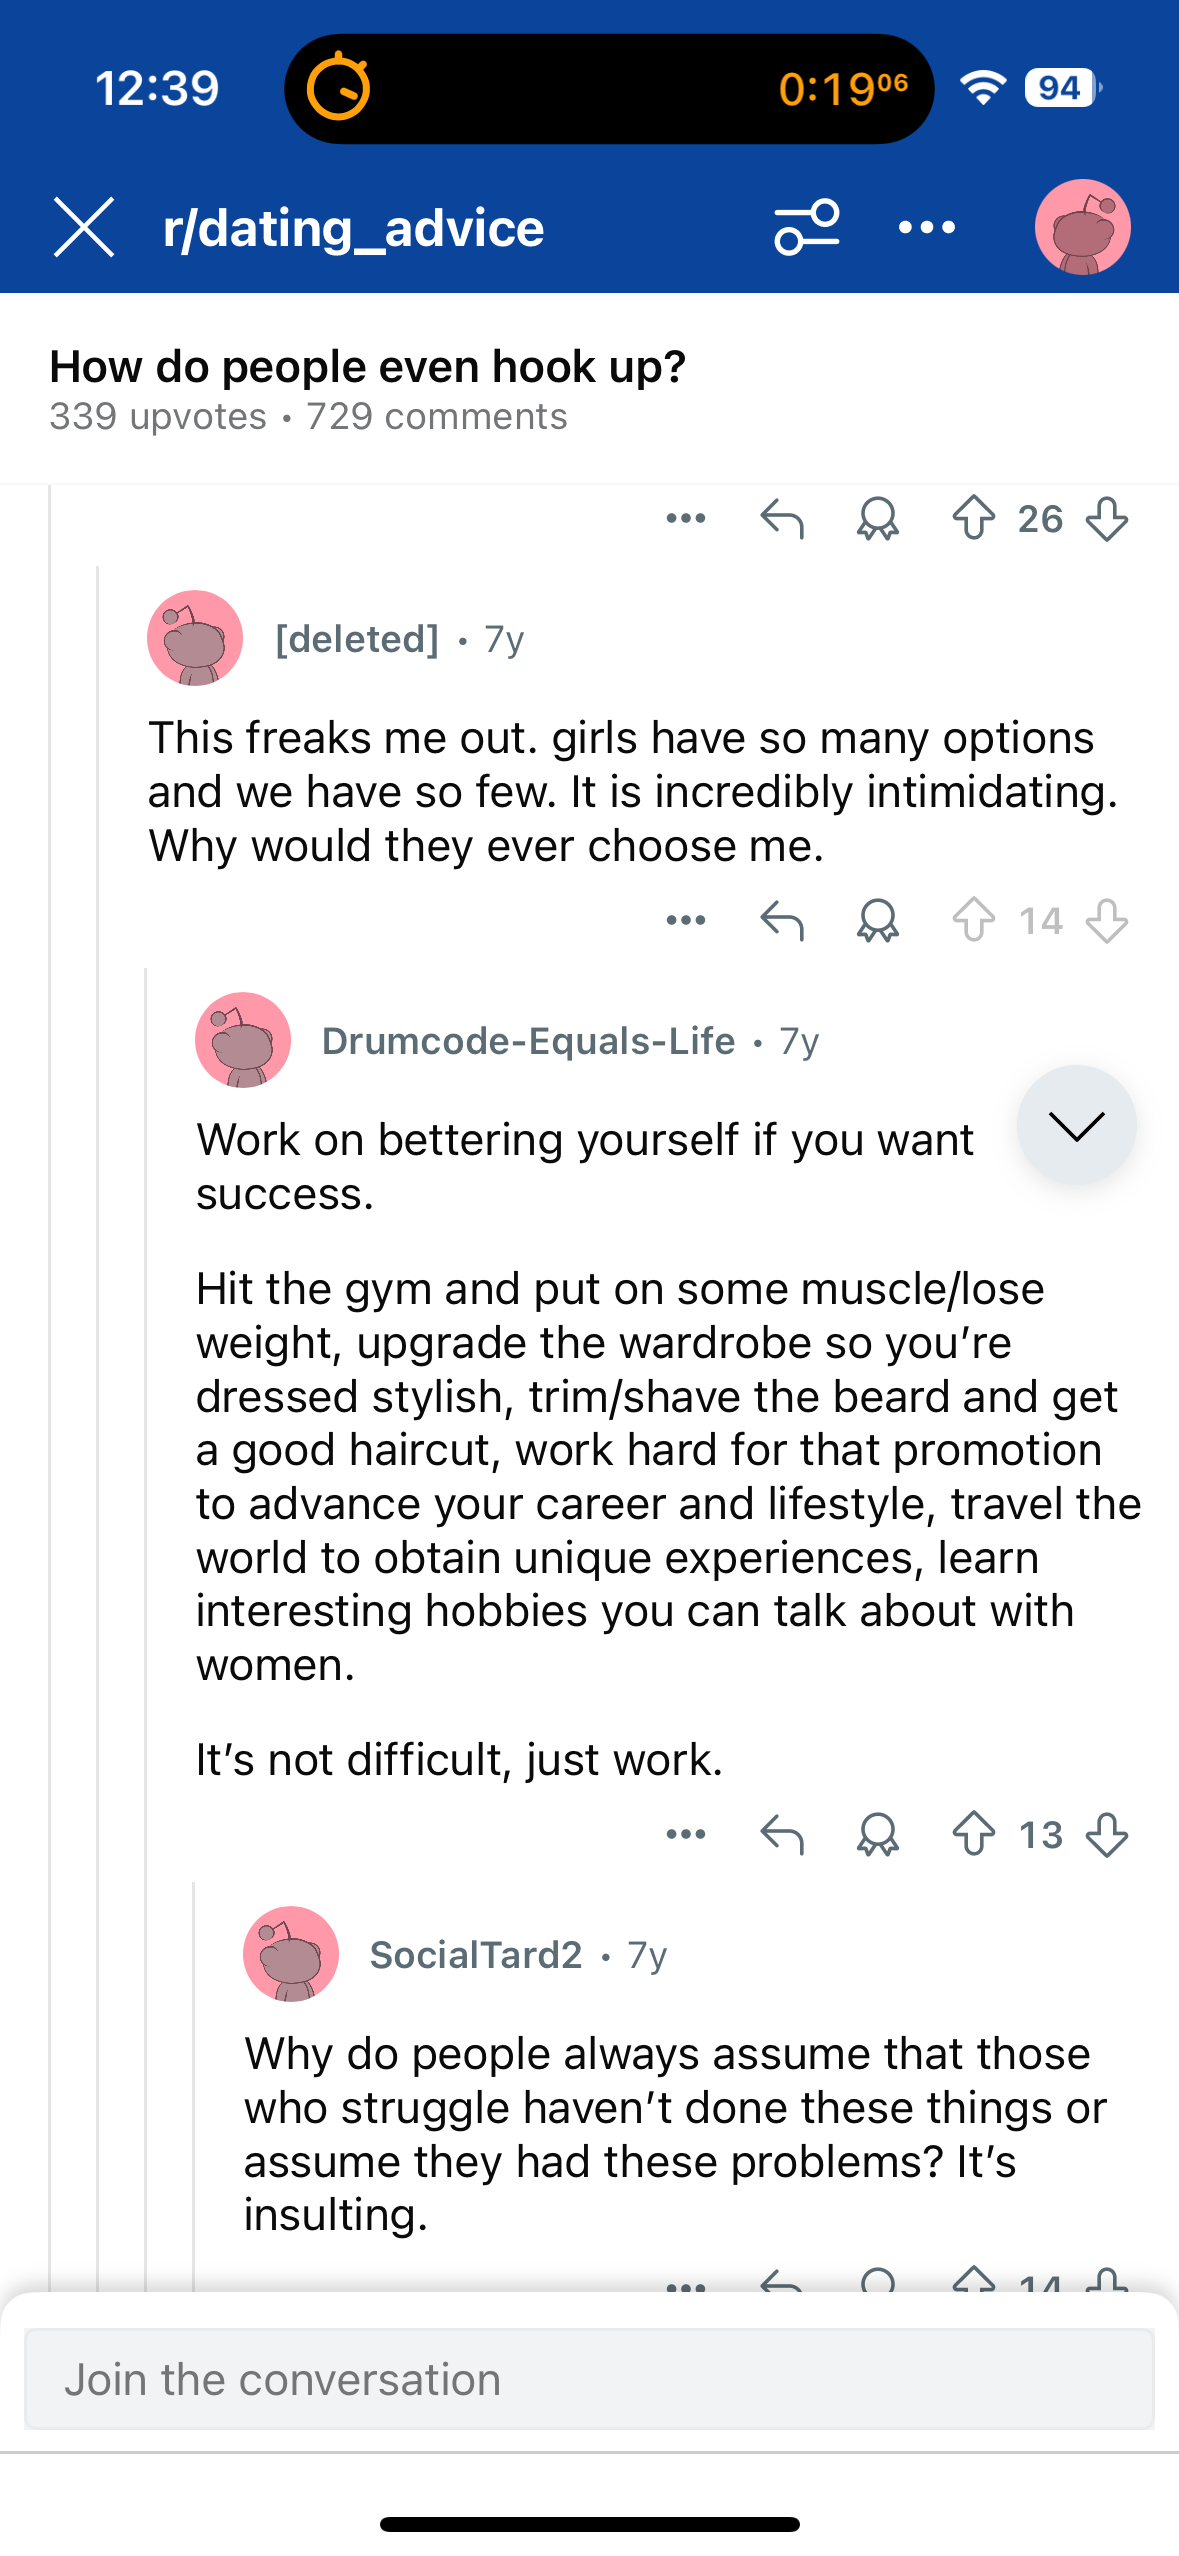
Task: Open the post overflow menu in header
Action: tap(926, 227)
